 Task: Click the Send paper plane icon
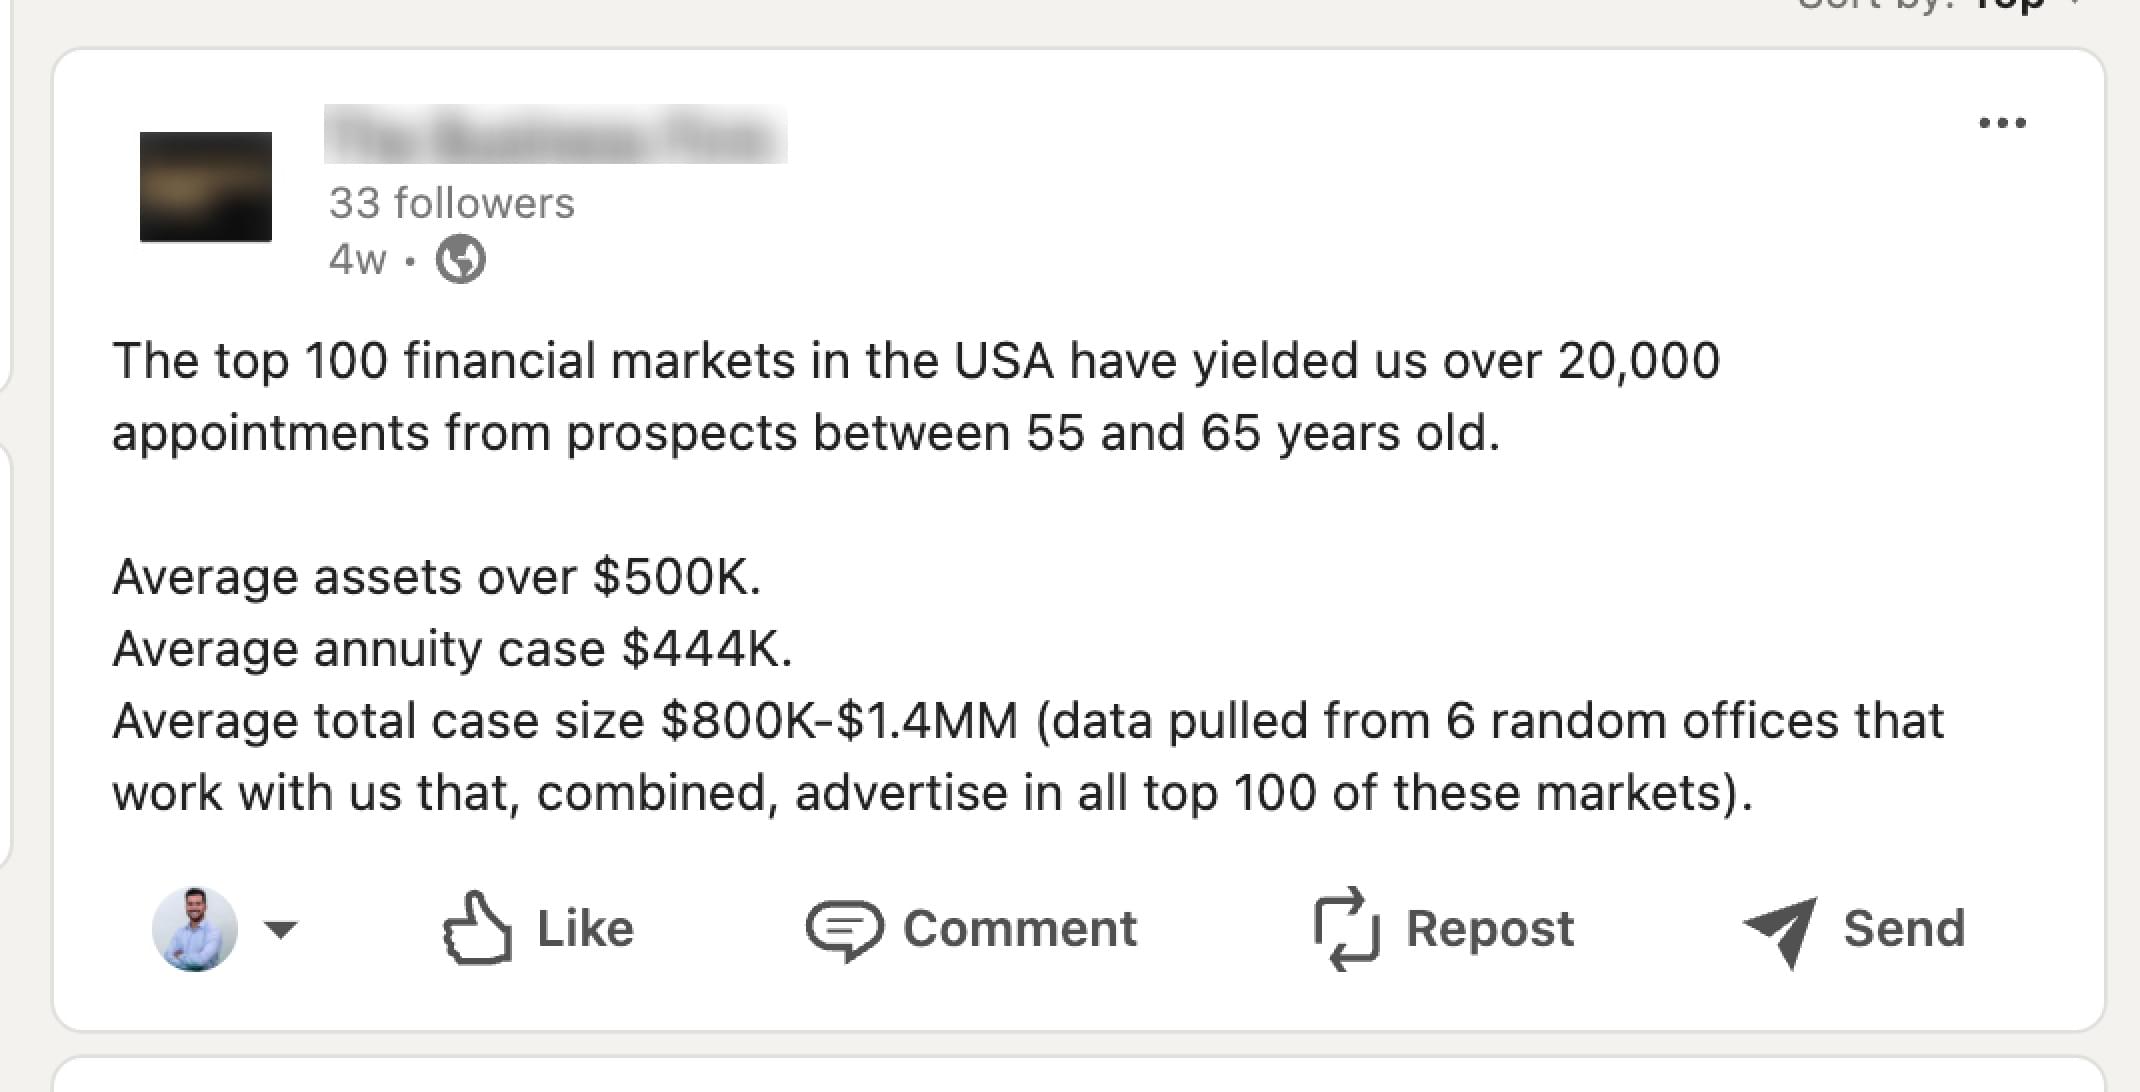[1780, 929]
